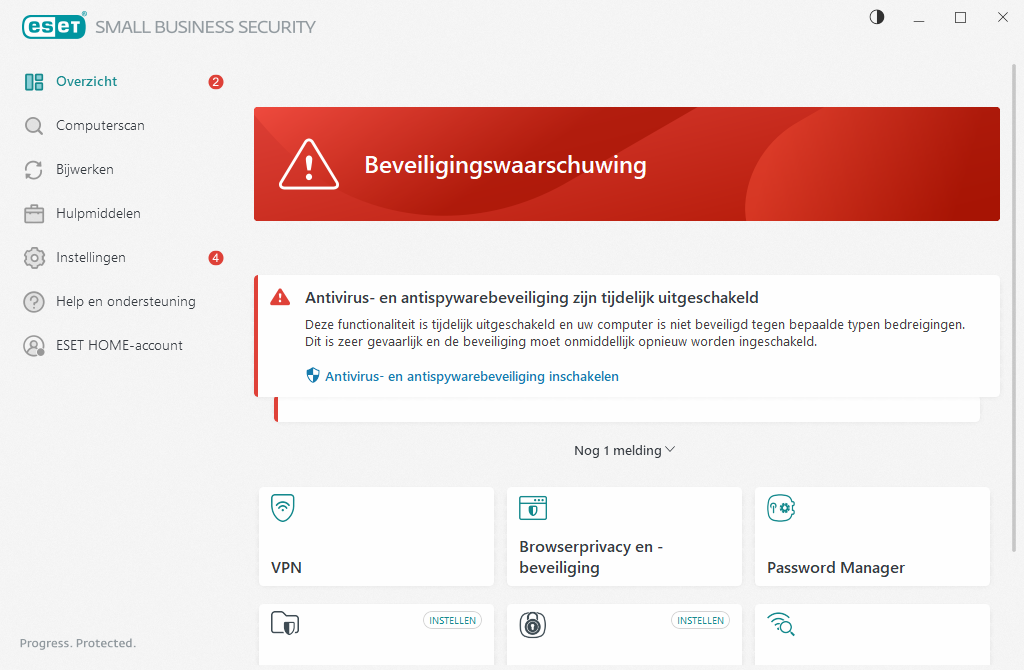This screenshot has width=1024, height=670.
Task: Click the white warning triangle in the red banner
Action: coord(309,165)
